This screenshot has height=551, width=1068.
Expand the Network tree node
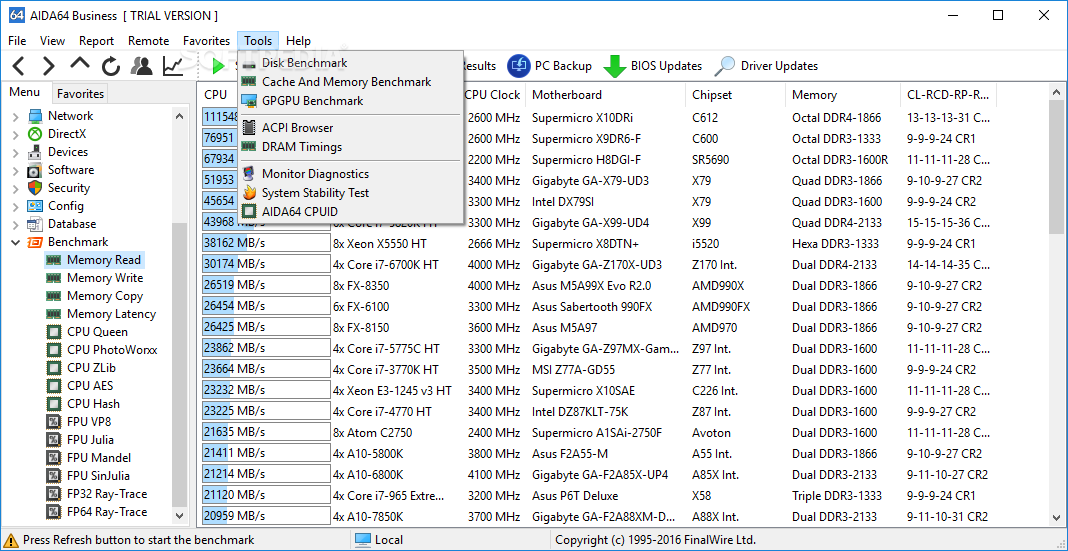coord(15,116)
